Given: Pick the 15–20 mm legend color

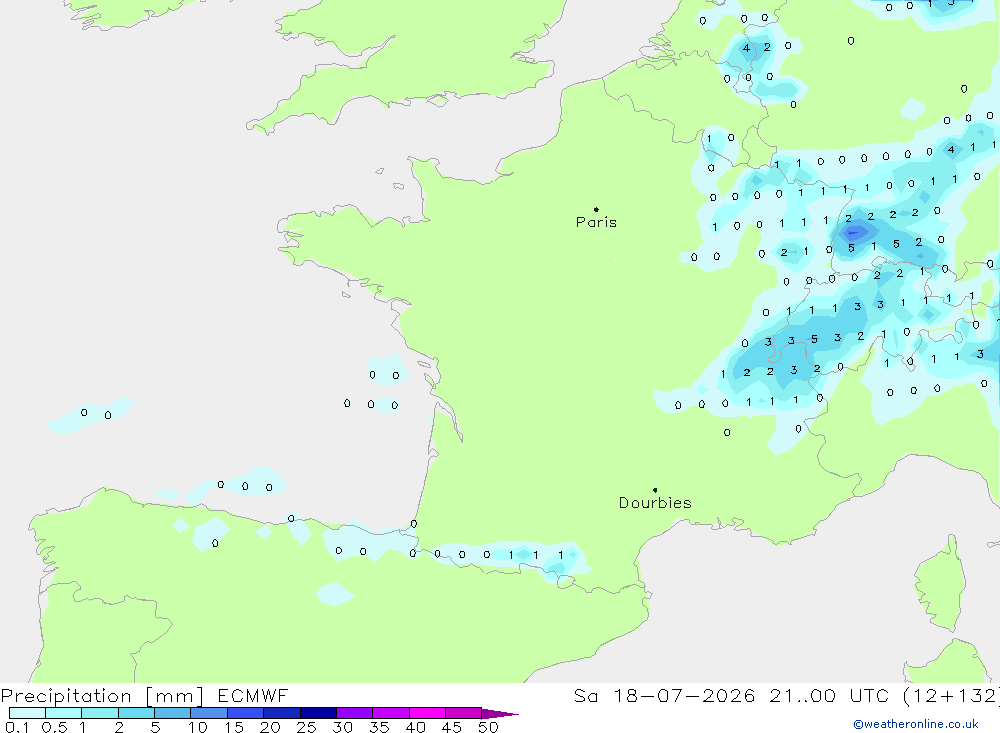Looking at the screenshot, I should pos(246,713).
